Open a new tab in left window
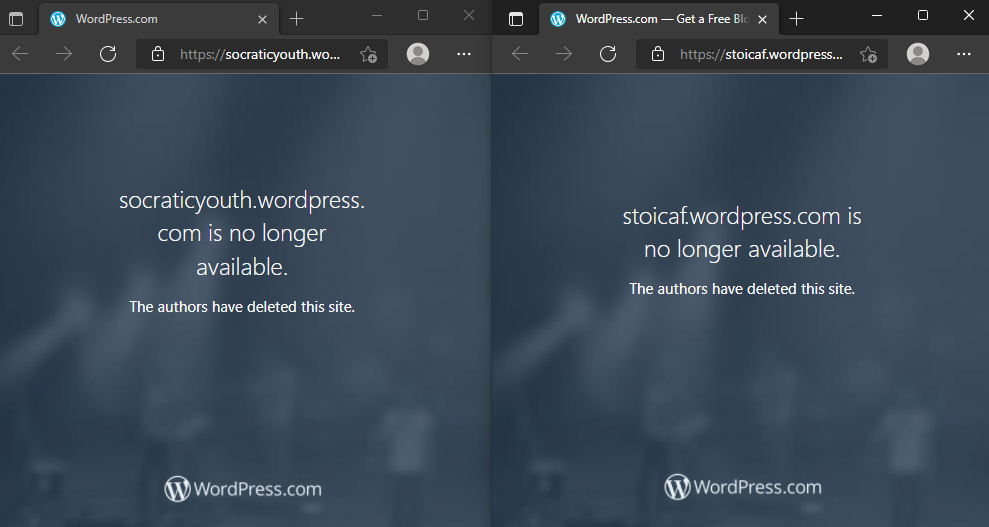 [x=296, y=19]
